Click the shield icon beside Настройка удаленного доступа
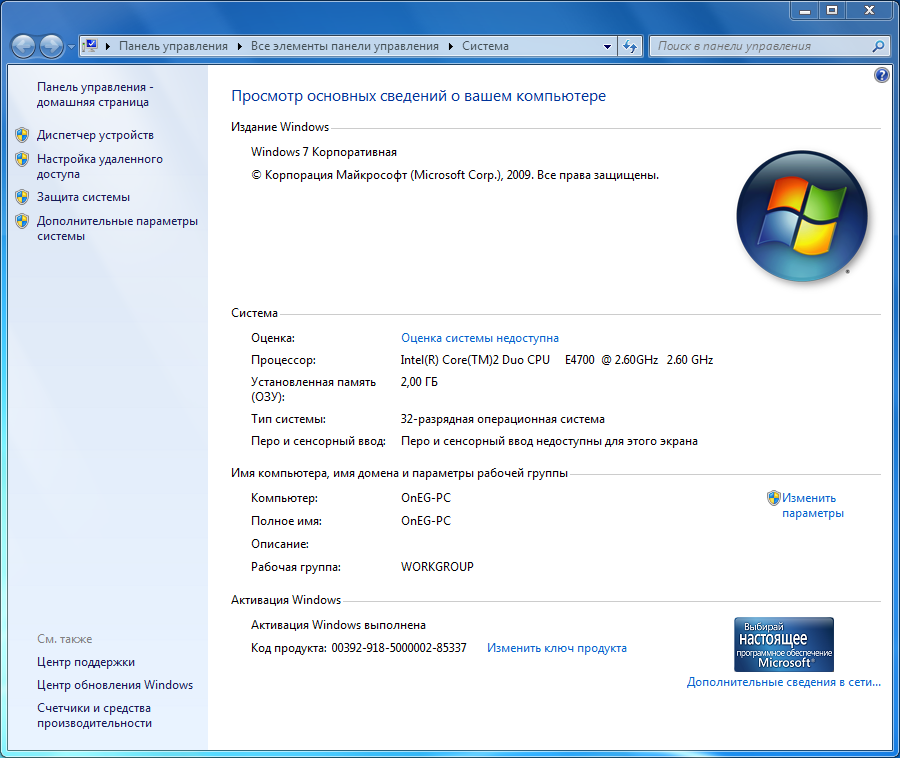The height and width of the screenshot is (758, 900). (x=22, y=159)
